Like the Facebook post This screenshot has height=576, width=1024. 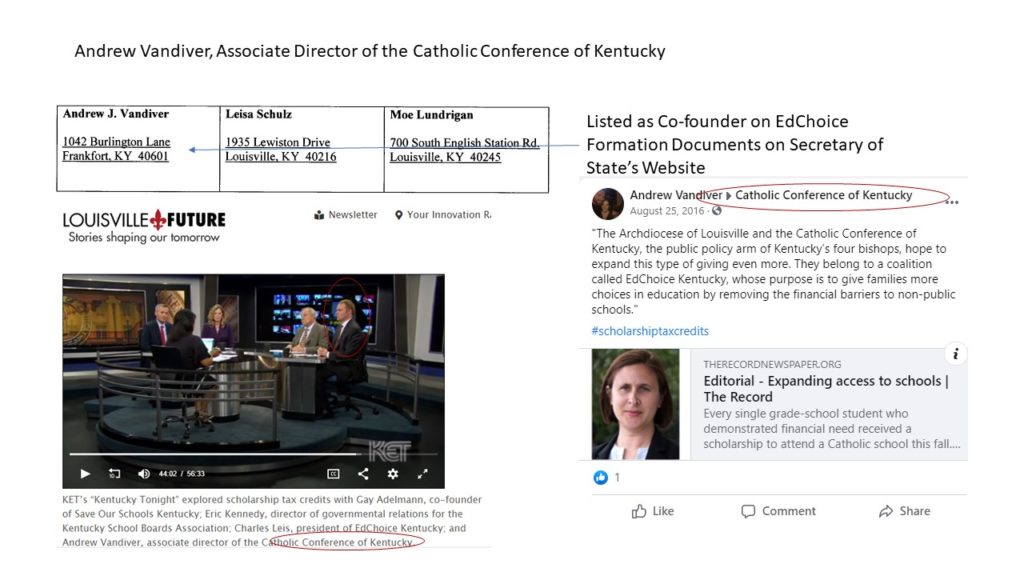pyautogui.click(x=652, y=511)
